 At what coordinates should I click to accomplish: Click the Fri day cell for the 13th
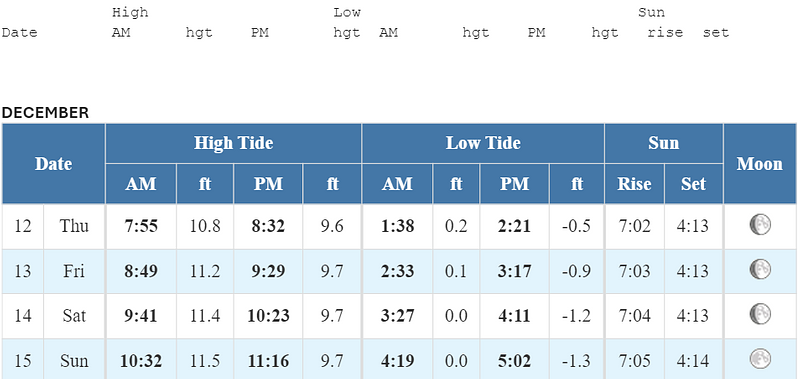point(74,271)
